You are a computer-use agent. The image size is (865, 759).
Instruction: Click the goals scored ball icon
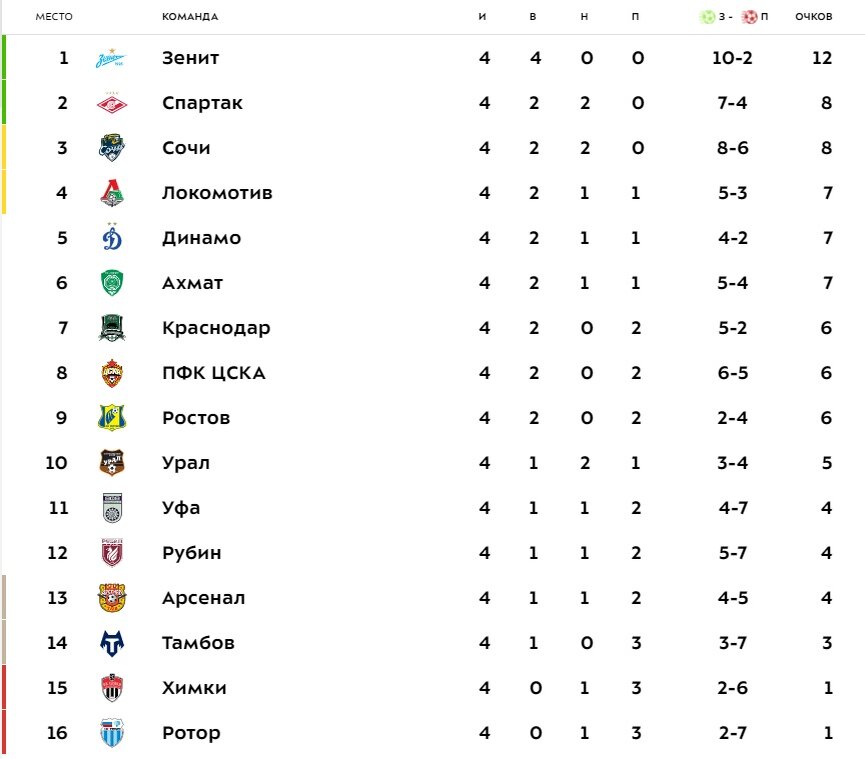(707, 17)
